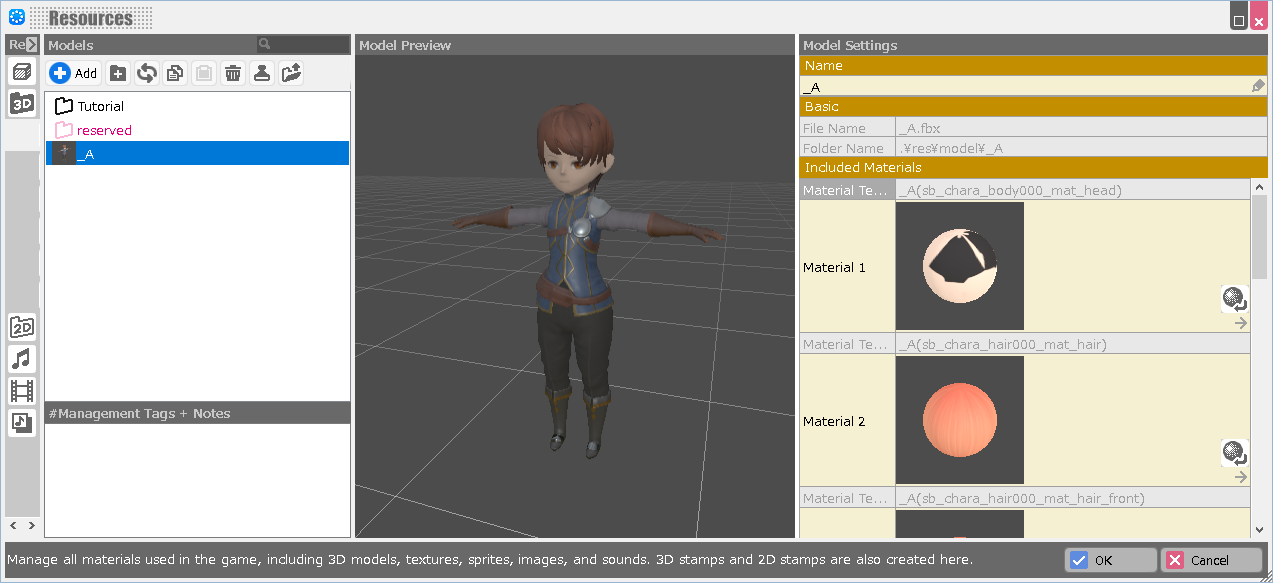The width and height of the screenshot is (1273, 583).
Task: Replace Material 1 using swap icon
Action: coord(1235,298)
